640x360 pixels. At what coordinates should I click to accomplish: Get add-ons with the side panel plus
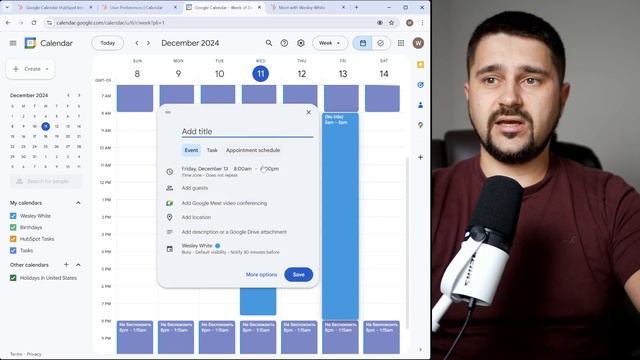[x=420, y=157]
